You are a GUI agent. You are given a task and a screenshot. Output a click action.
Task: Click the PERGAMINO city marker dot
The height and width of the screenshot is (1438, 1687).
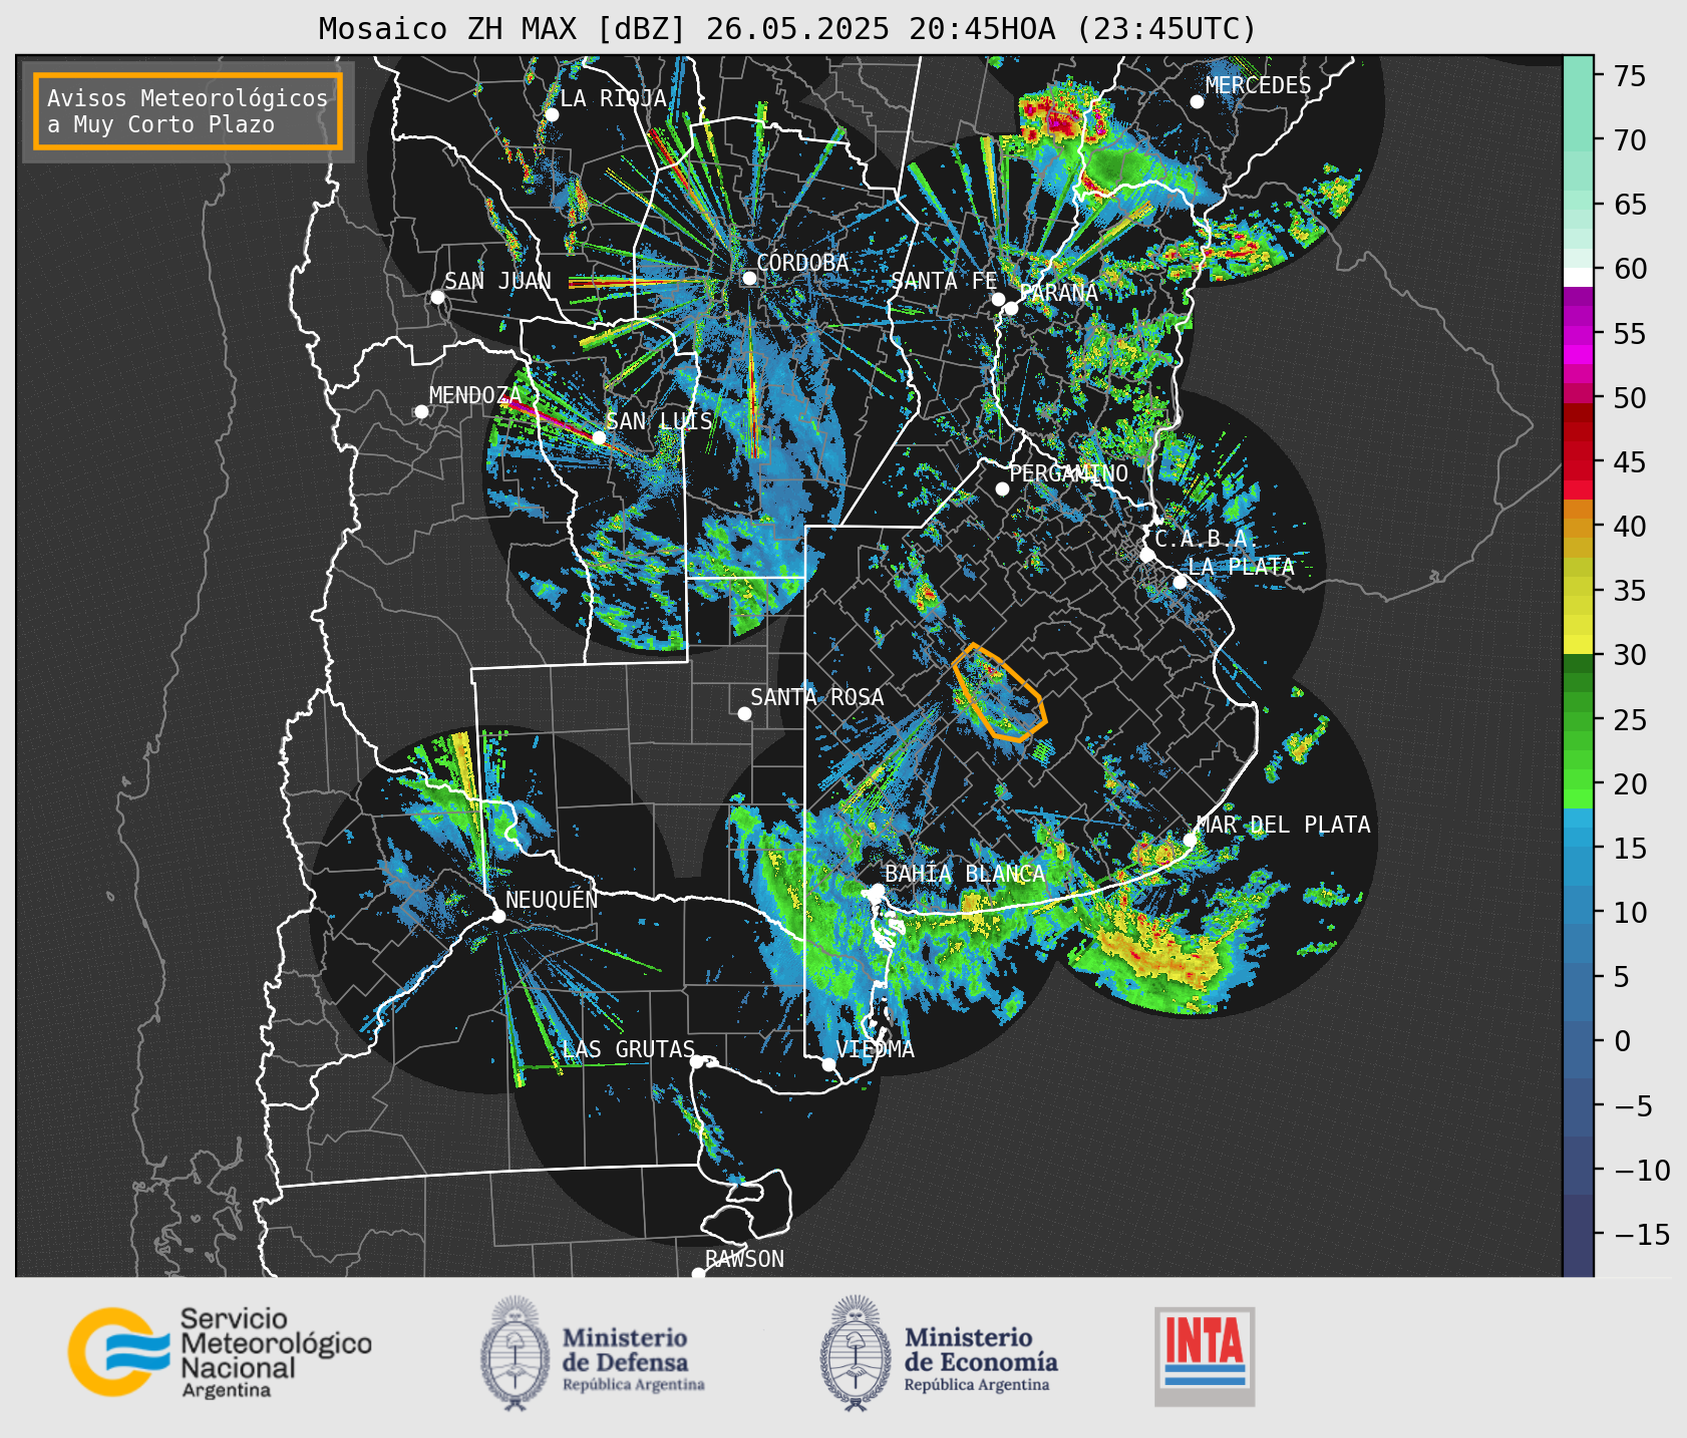tap(1002, 489)
